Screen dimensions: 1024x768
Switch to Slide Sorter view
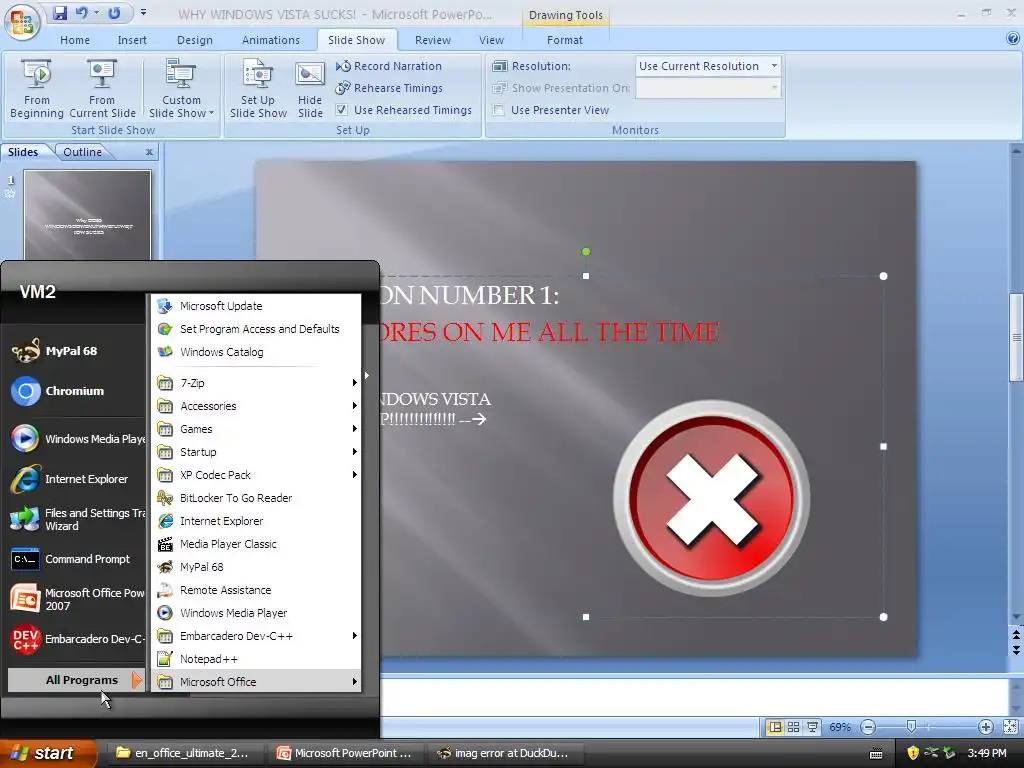tap(793, 727)
